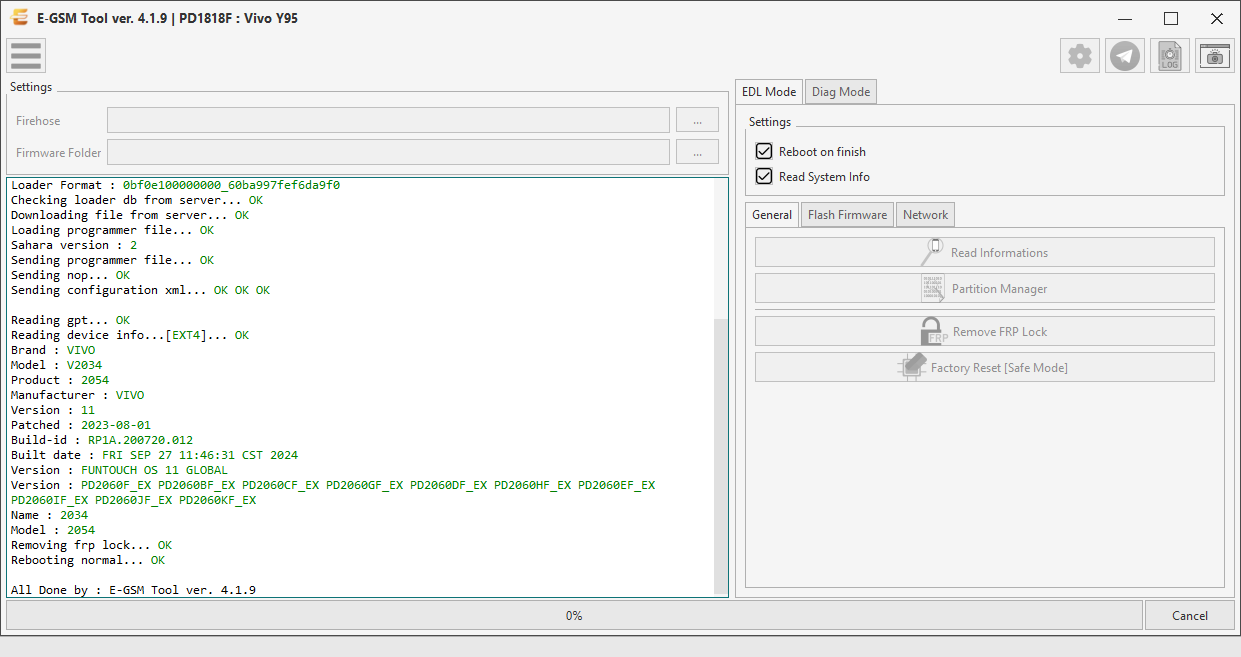Click the 'Version : 11' log line
The height and width of the screenshot is (657, 1241).
[53, 410]
